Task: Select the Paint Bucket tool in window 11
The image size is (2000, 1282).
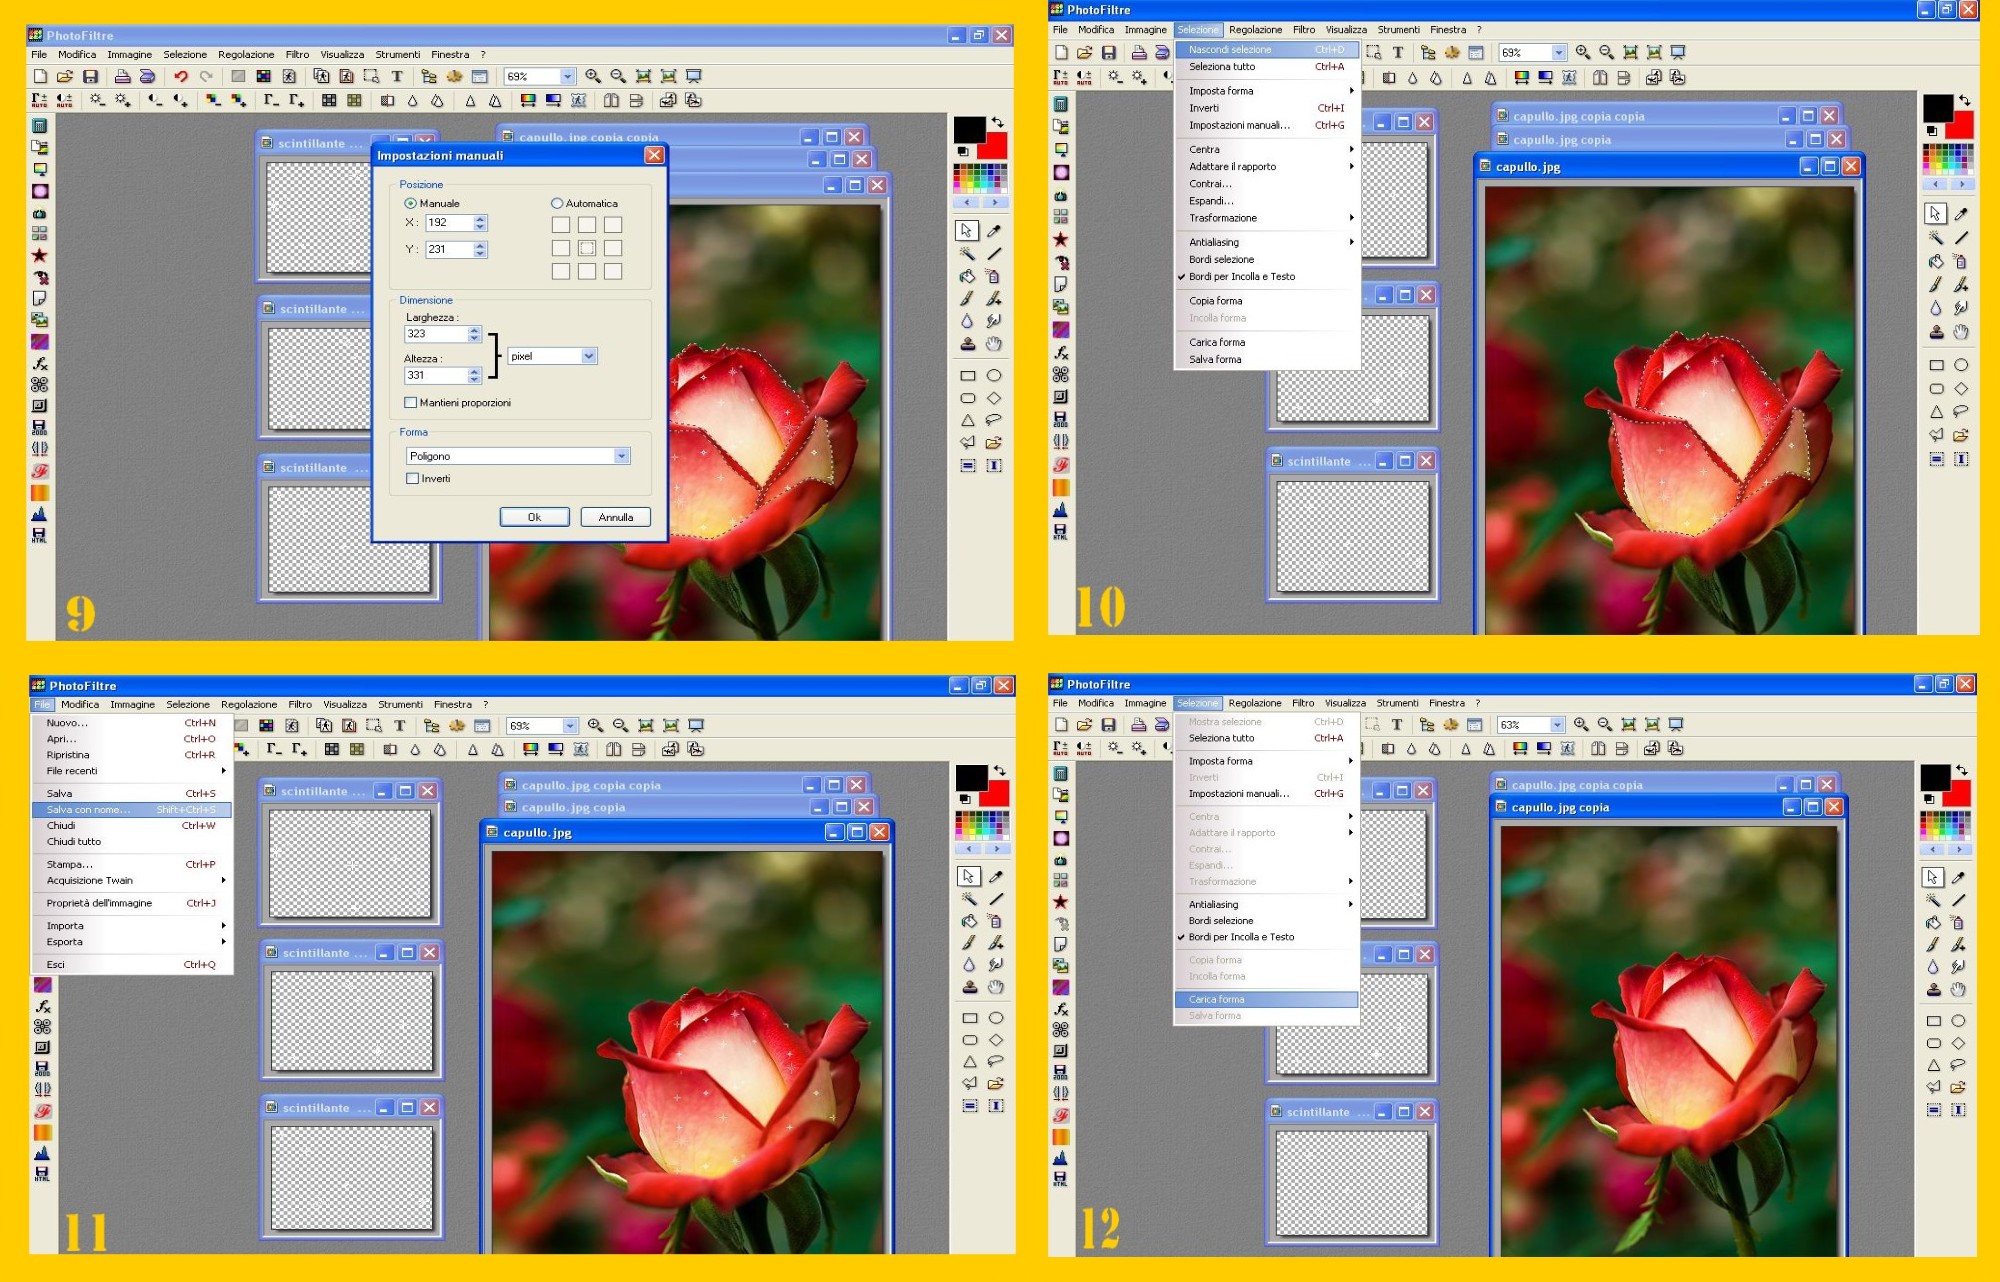Action: pos(969,921)
